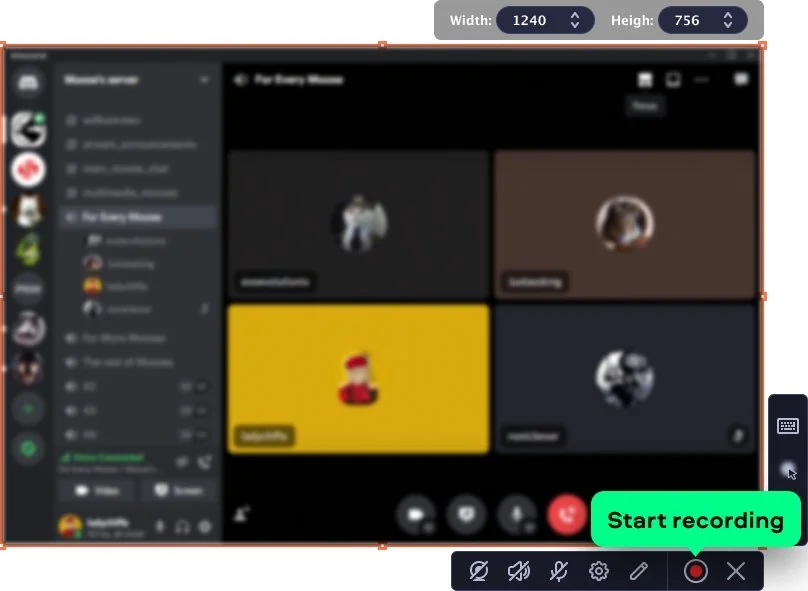Open Explore Discoverable Servers compass icon
The width and height of the screenshot is (808, 591).
(28, 448)
